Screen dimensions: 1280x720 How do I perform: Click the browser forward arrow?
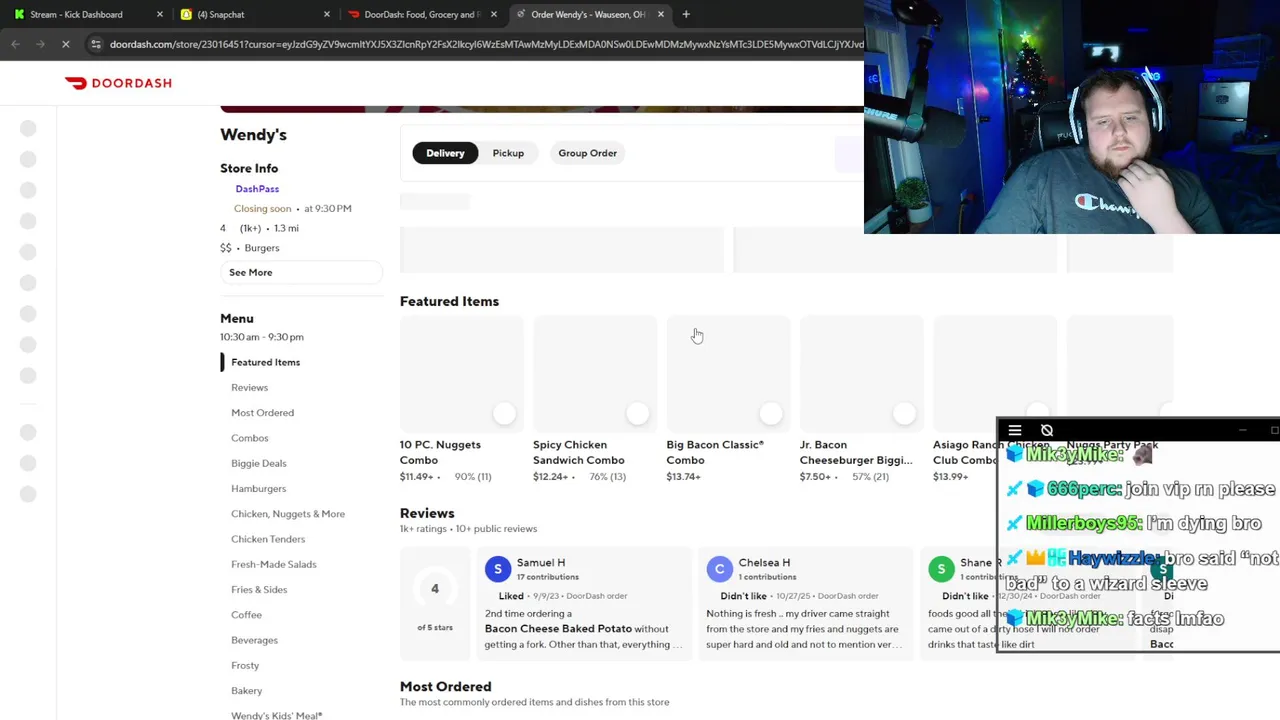tap(40, 44)
